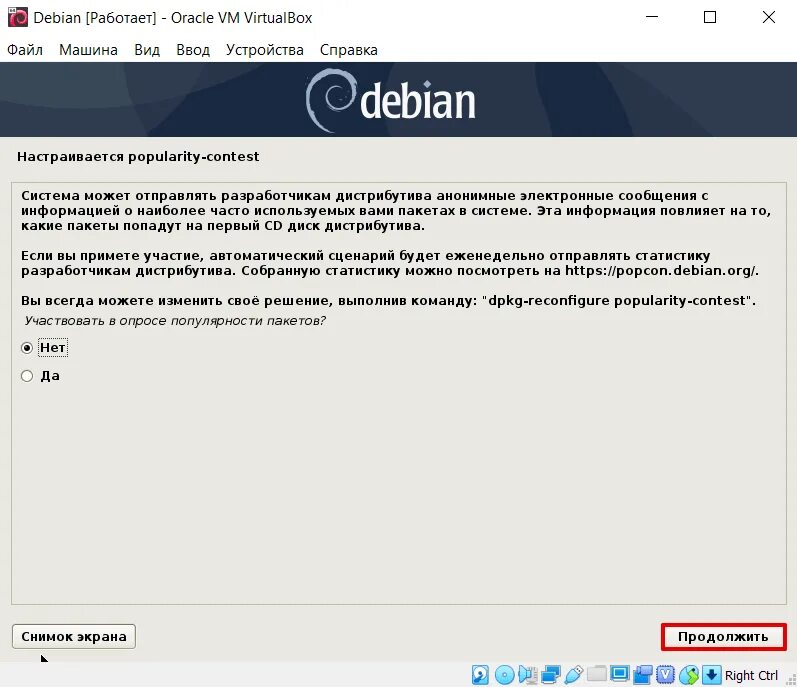
Task: Click the "Участвовать в опросе популярности пакетов?" question
Action: (x=175, y=321)
